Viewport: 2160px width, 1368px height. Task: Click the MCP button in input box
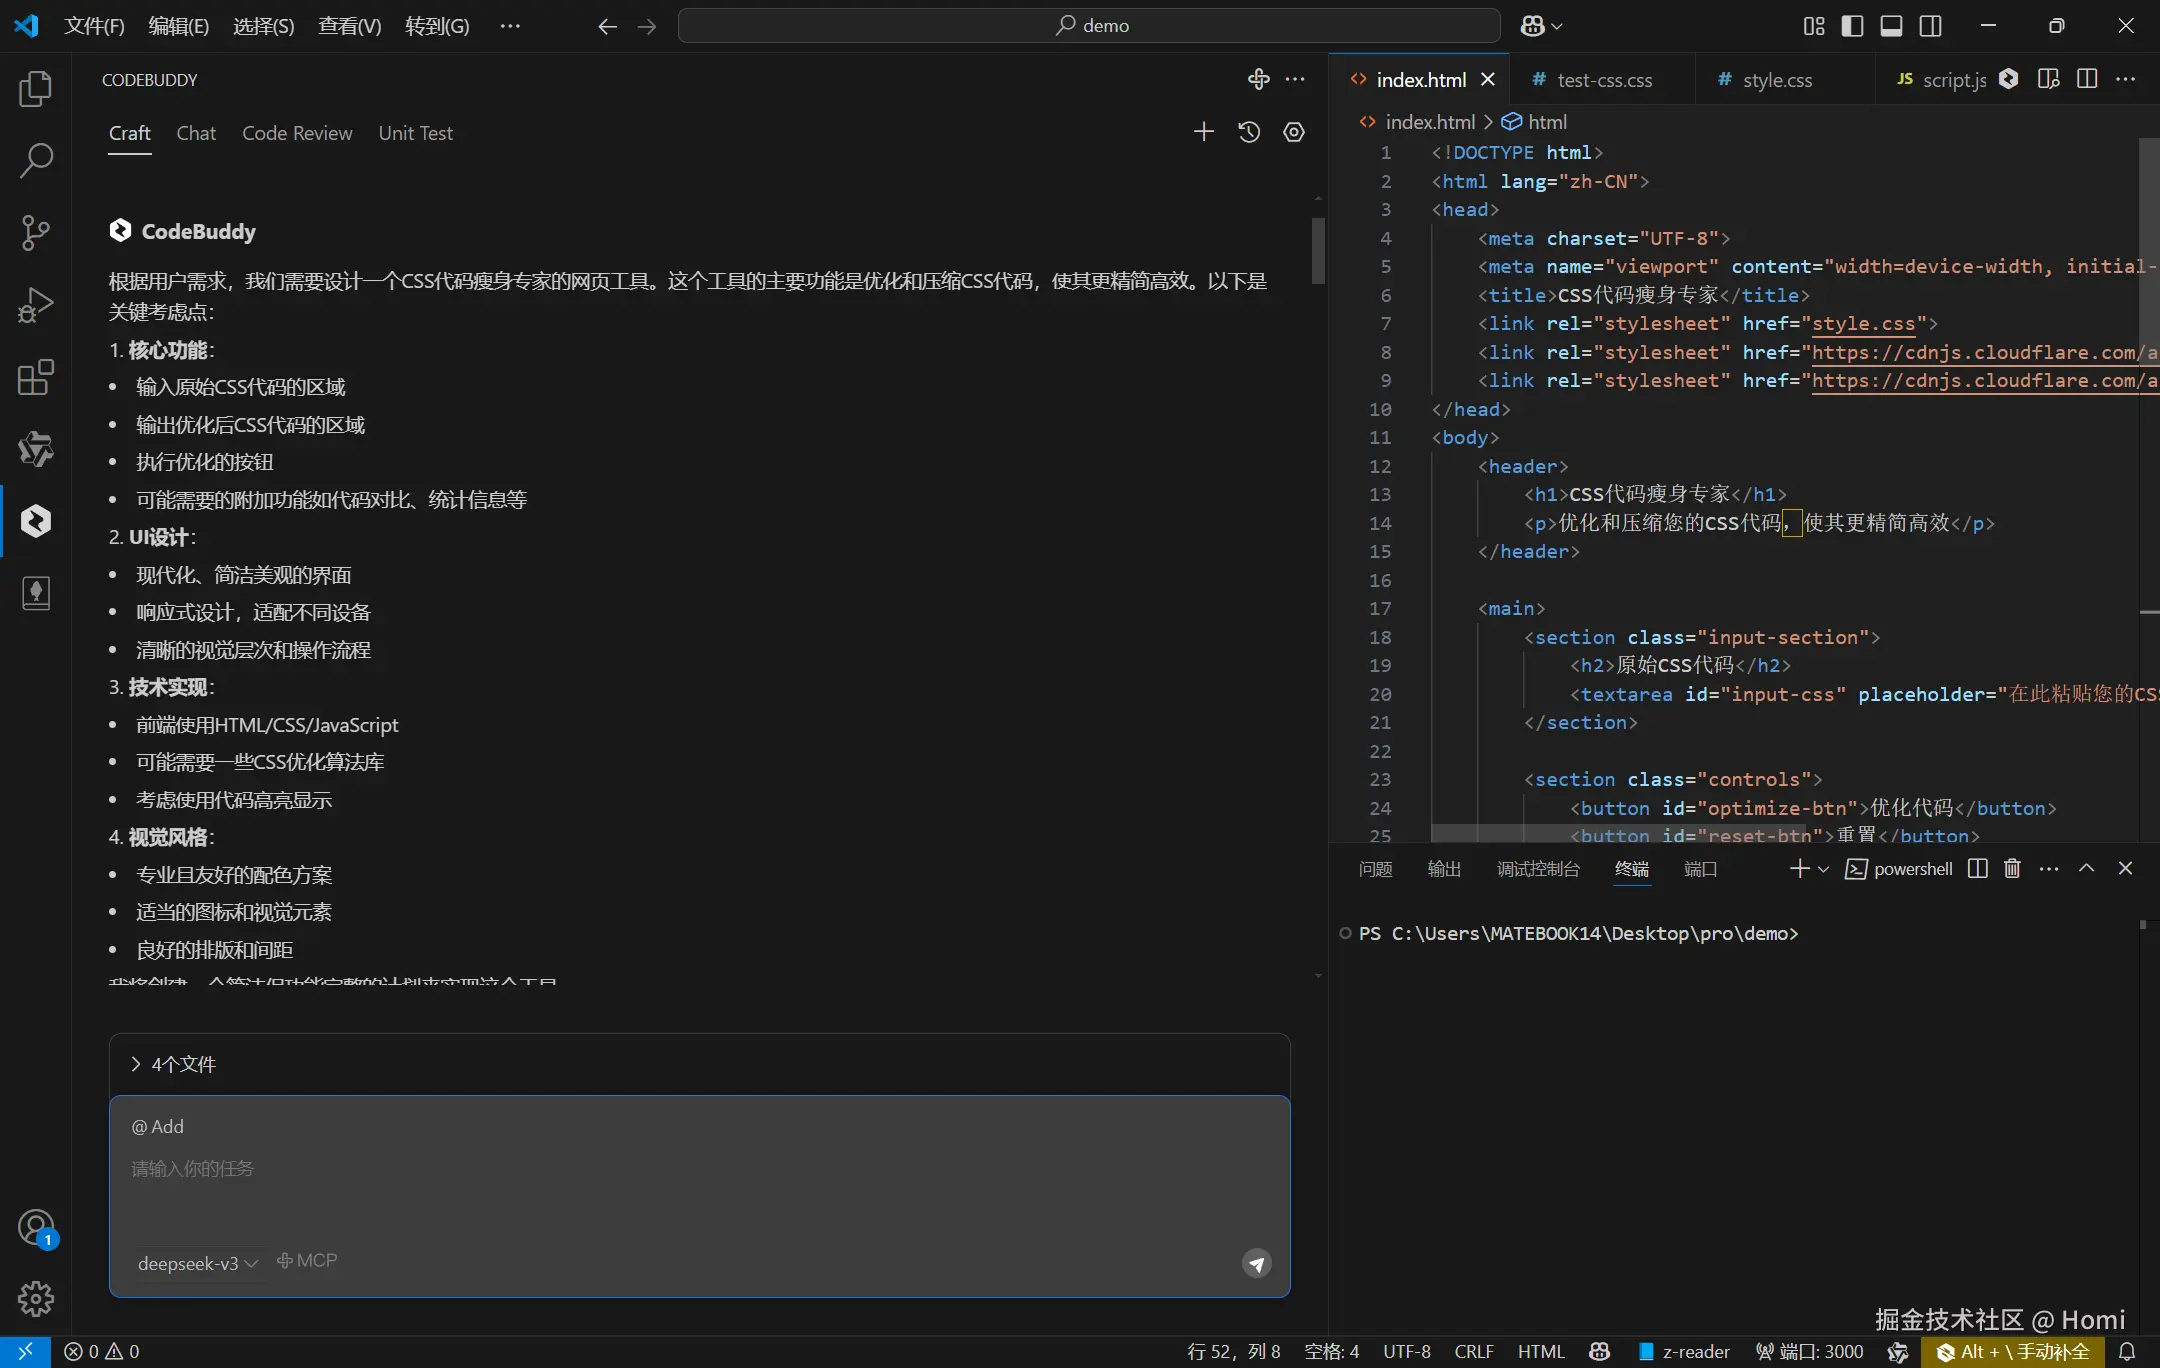[307, 1261]
